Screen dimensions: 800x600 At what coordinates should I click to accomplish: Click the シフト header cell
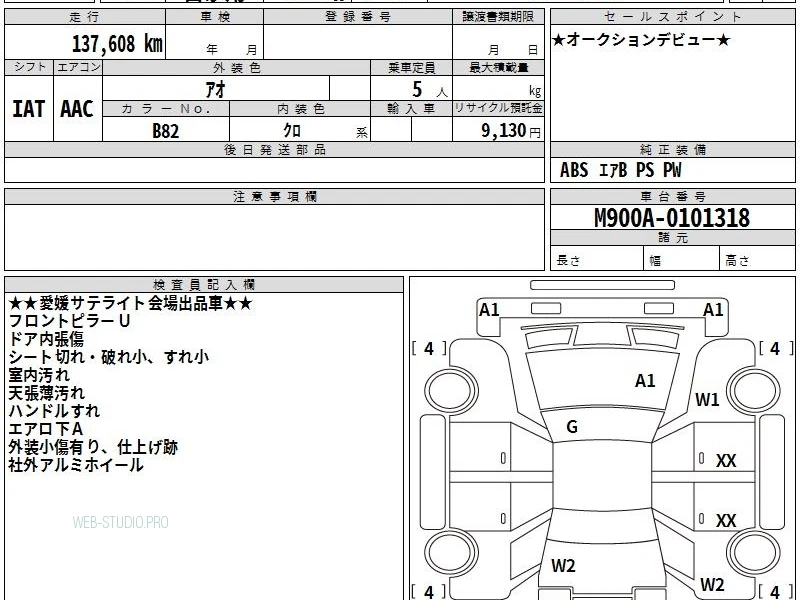click(29, 67)
